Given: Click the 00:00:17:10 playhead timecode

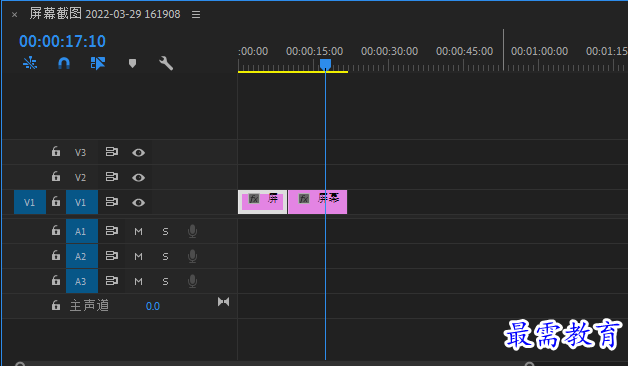Looking at the screenshot, I should (62, 41).
